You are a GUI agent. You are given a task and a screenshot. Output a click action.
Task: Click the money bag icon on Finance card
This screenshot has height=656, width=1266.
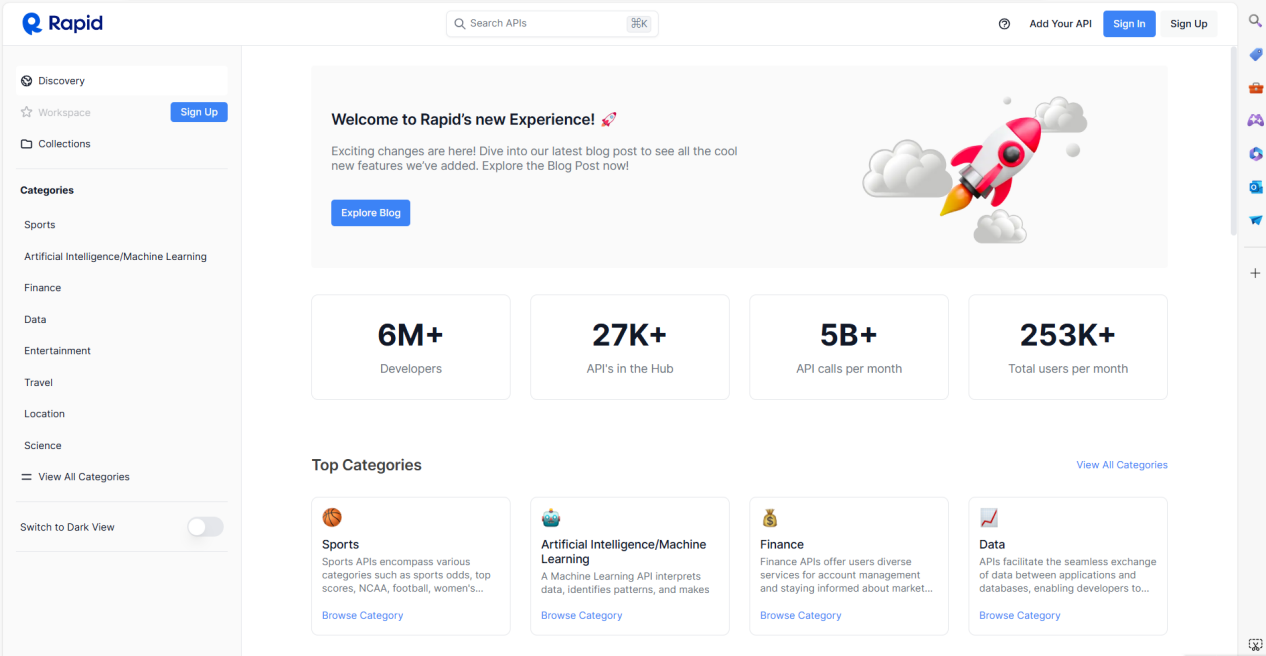[x=770, y=517]
